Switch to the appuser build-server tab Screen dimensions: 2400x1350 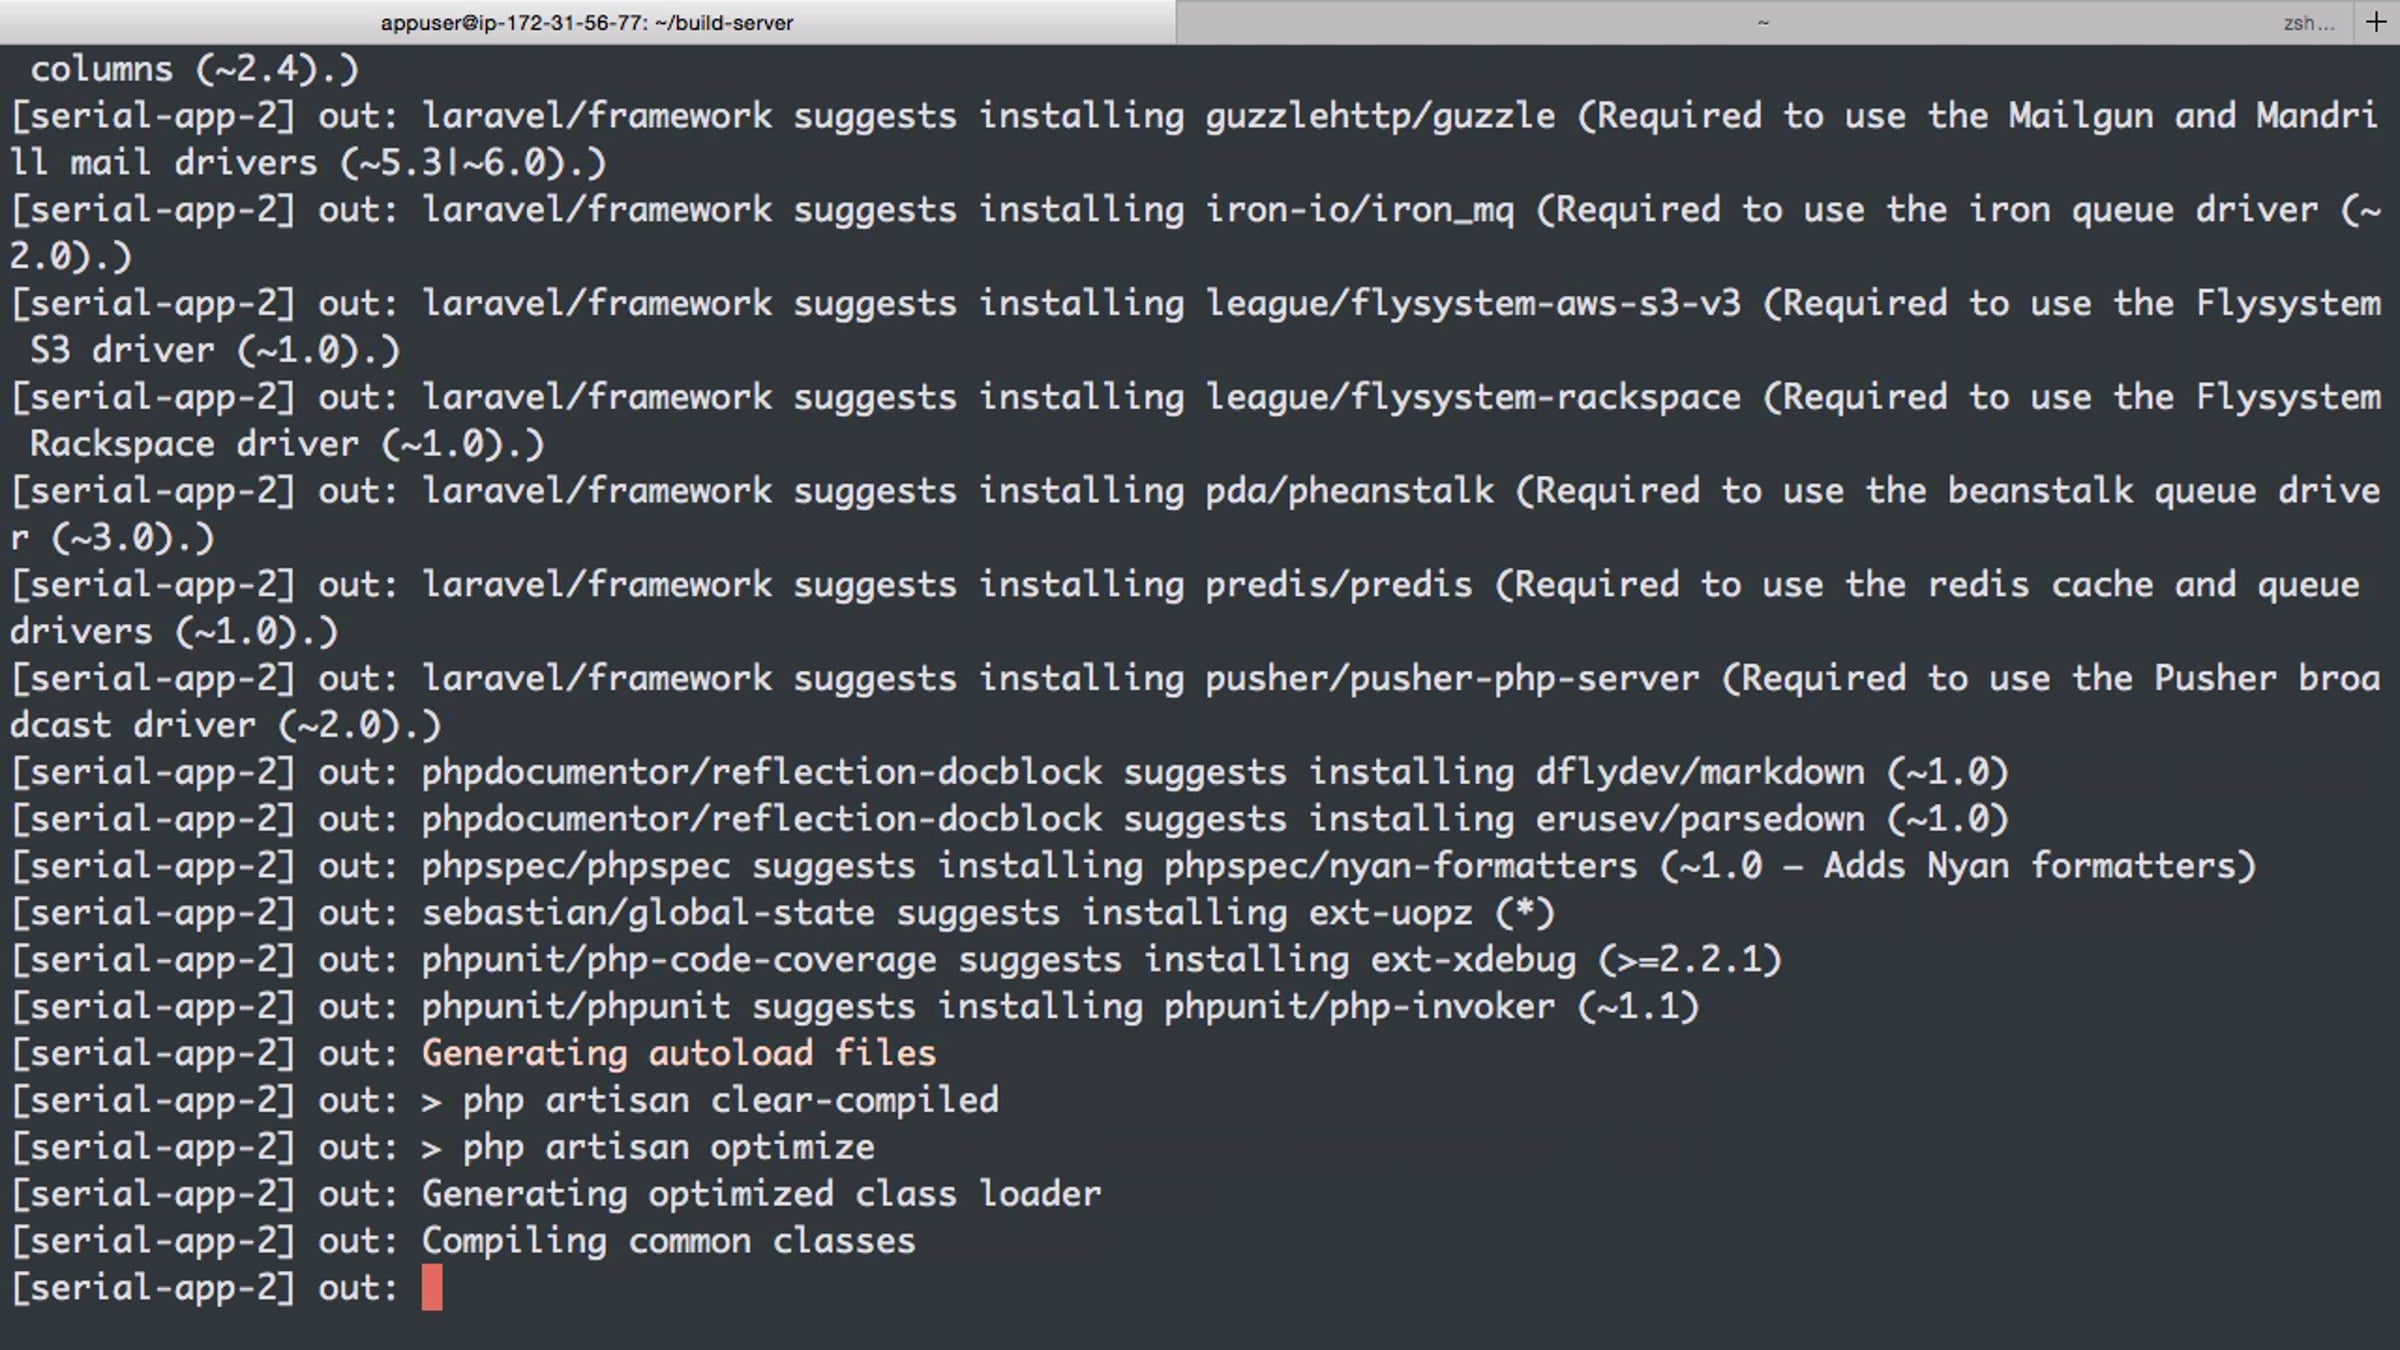[x=587, y=22]
